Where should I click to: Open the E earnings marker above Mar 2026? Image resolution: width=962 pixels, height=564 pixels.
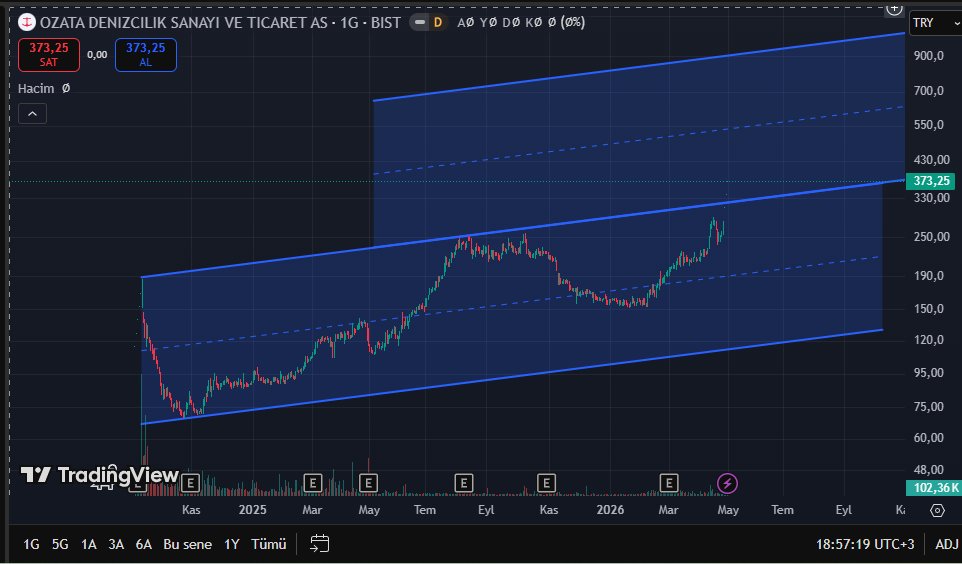coord(669,484)
